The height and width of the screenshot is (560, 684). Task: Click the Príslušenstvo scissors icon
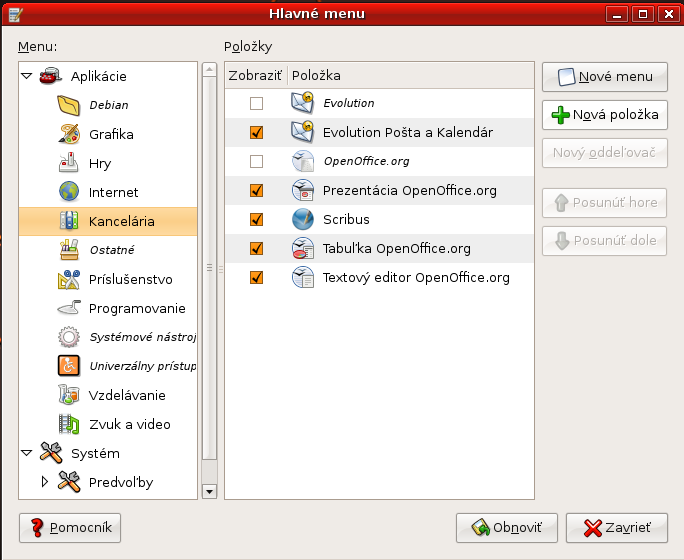(69, 279)
